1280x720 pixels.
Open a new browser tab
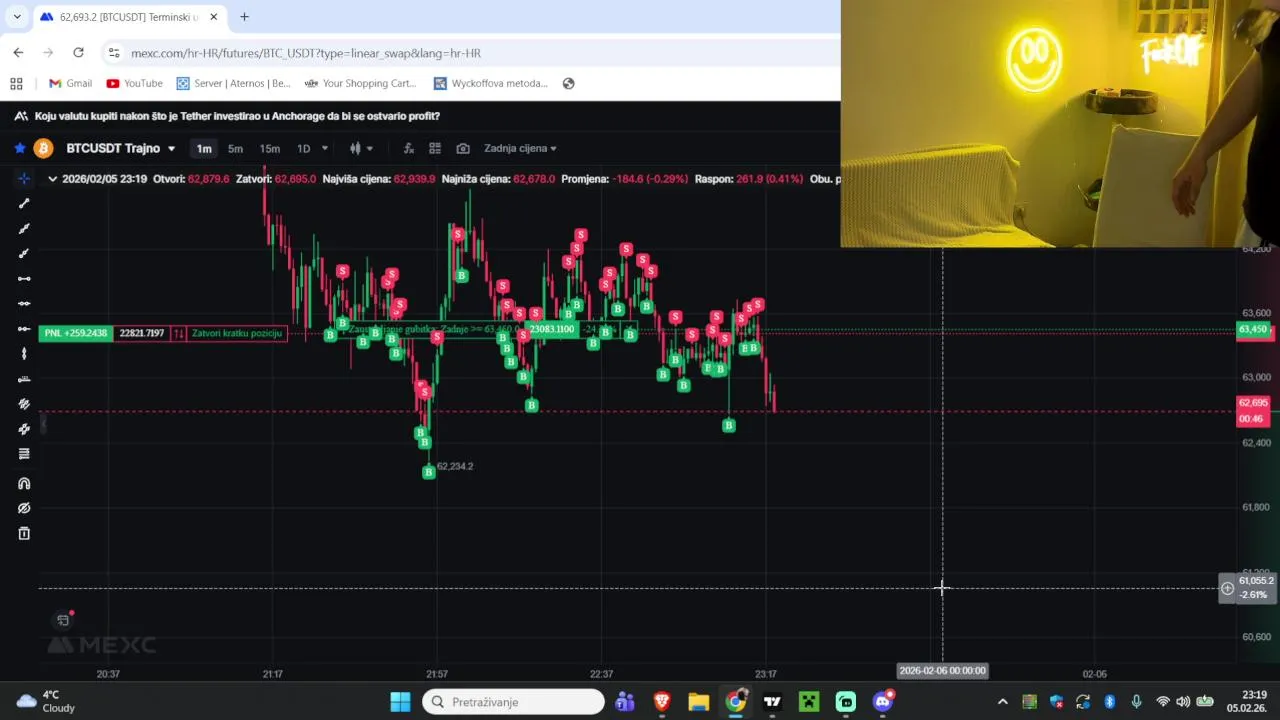(x=244, y=17)
